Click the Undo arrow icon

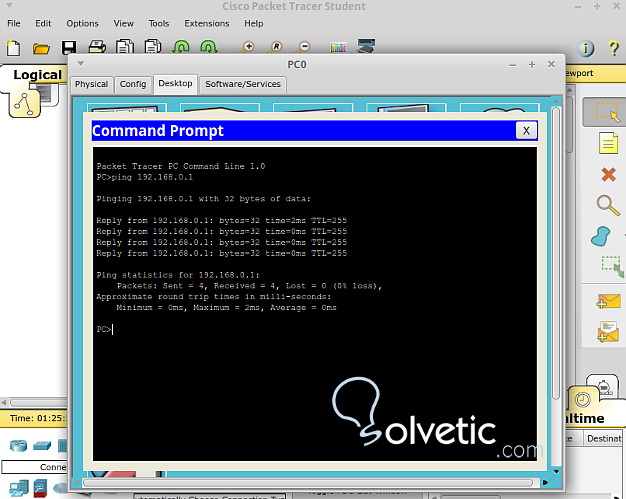[x=181, y=47]
